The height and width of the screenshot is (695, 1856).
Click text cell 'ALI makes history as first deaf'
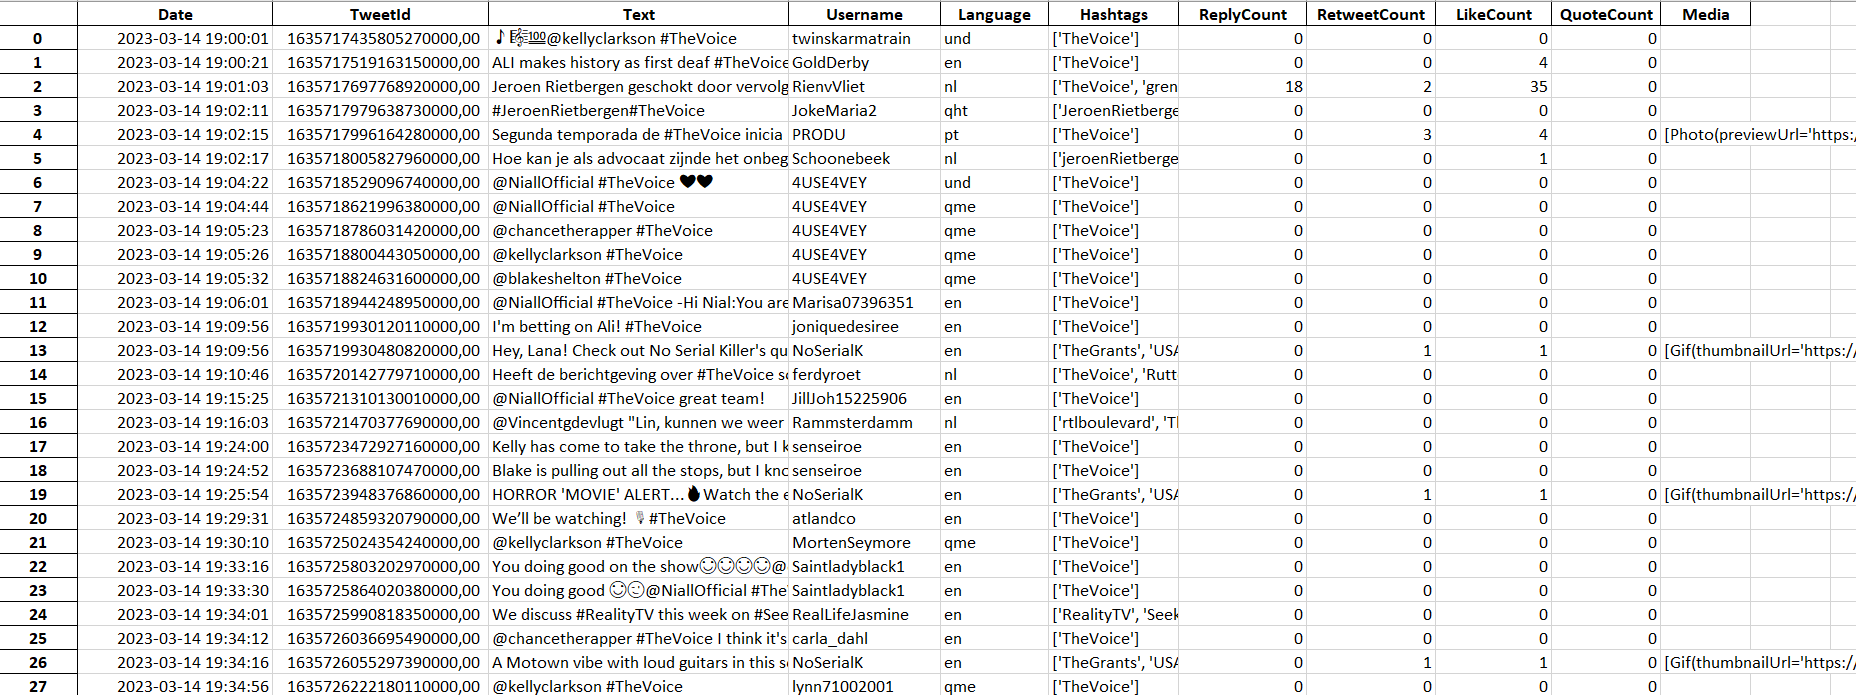coord(638,62)
